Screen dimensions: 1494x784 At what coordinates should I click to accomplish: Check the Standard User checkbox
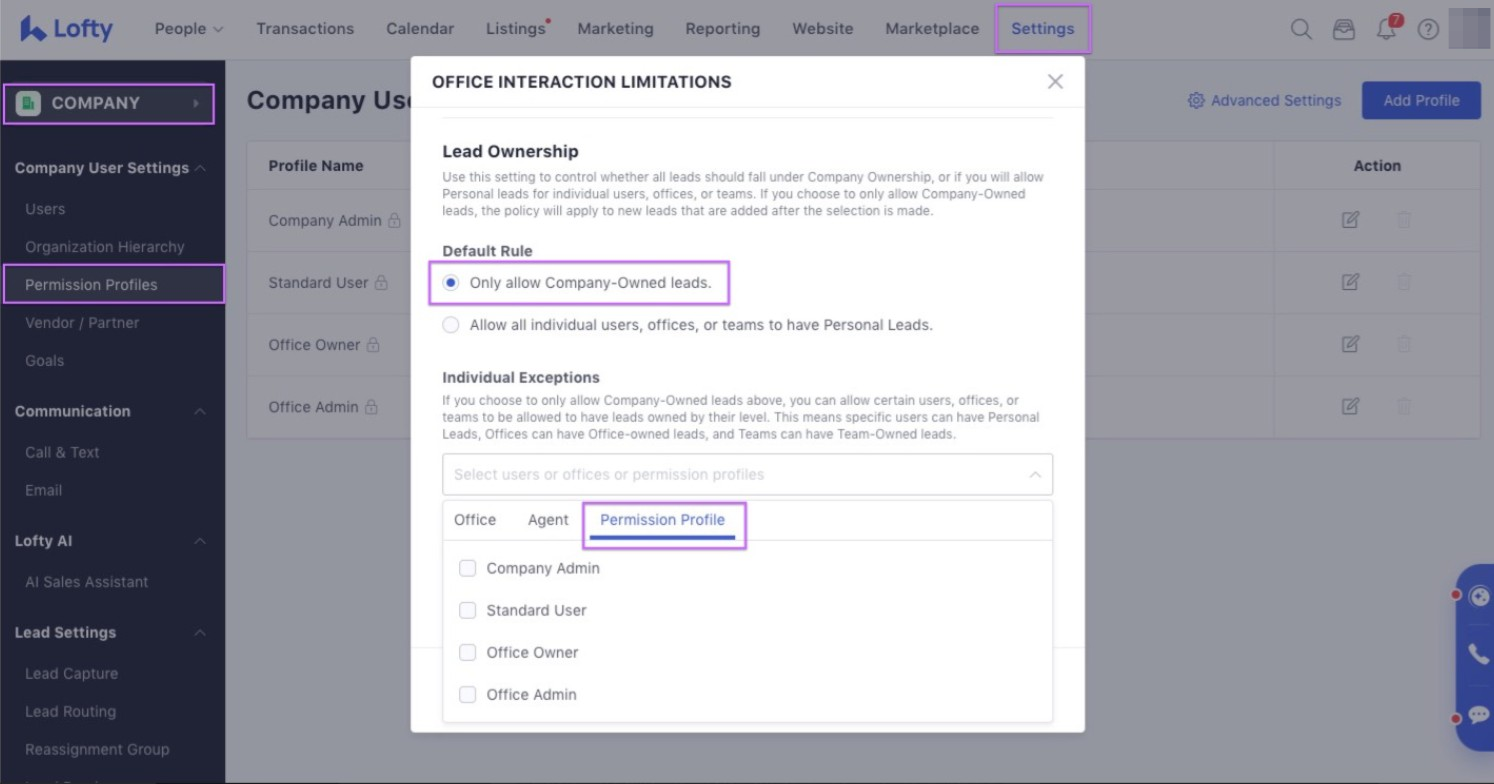point(467,610)
